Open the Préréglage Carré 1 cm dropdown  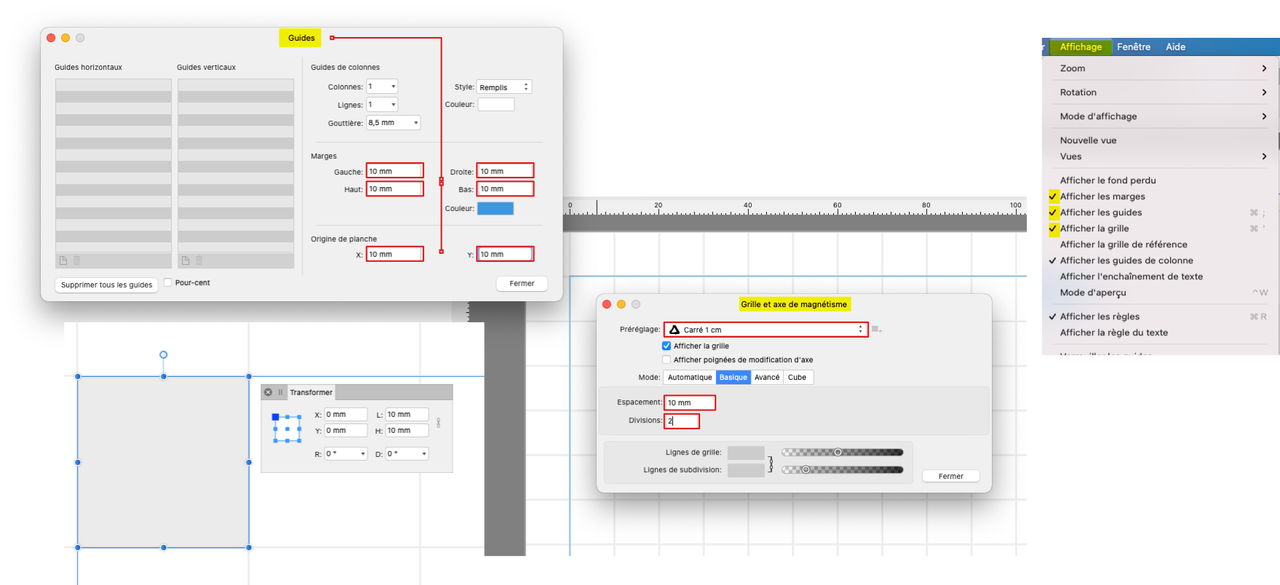click(x=765, y=329)
